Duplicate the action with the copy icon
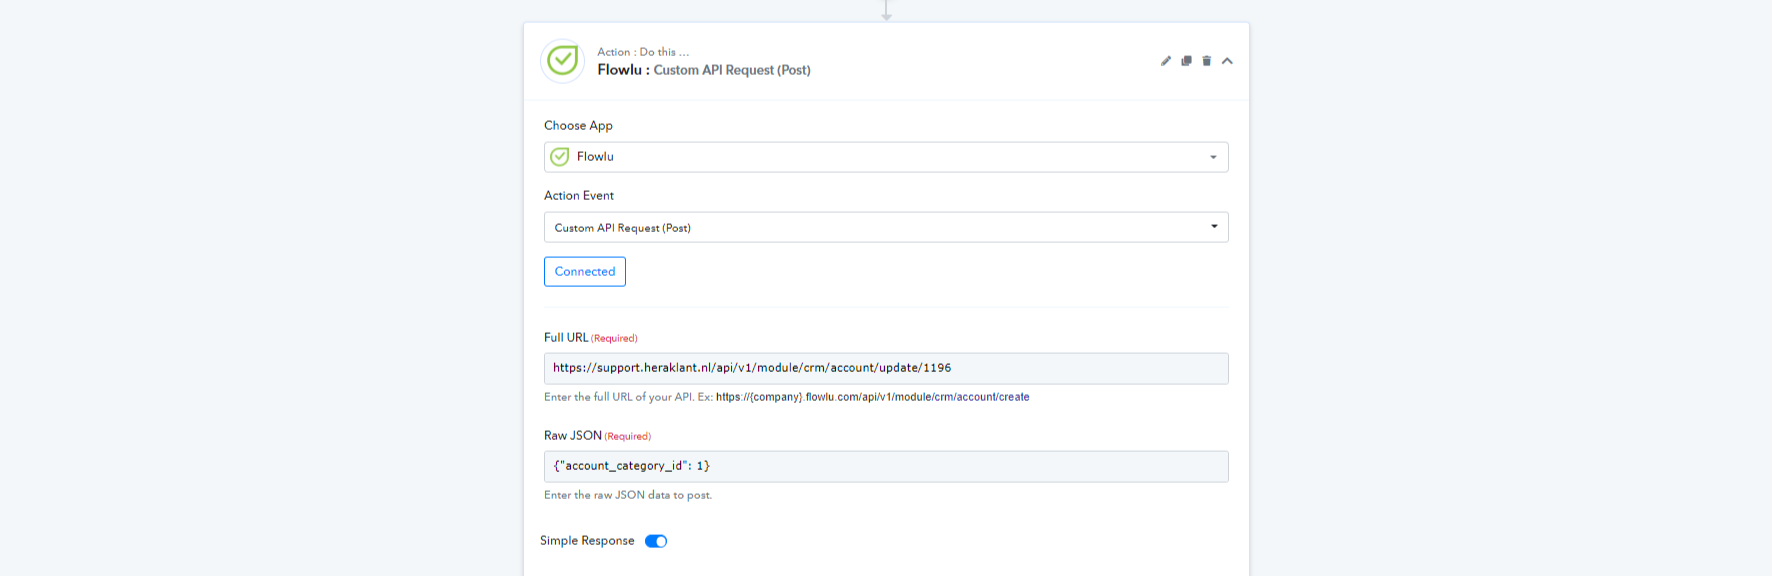Image resolution: width=1772 pixels, height=576 pixels. click(1186, 61)
